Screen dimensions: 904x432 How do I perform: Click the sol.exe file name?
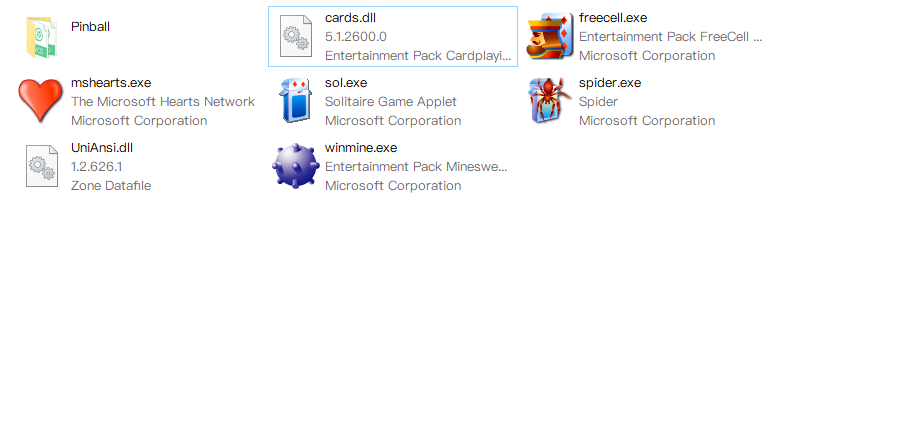[346, 82]
